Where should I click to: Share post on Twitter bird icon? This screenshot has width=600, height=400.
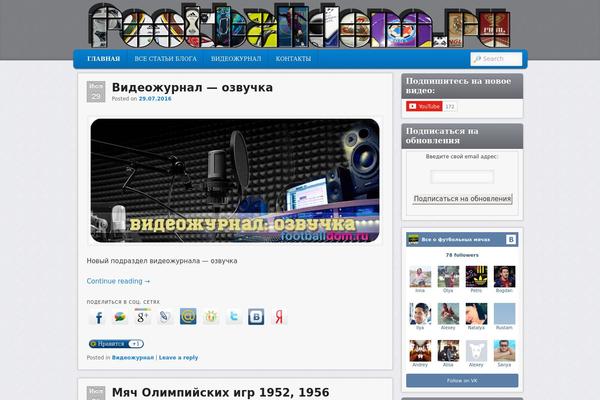click(x=234, y=317)
